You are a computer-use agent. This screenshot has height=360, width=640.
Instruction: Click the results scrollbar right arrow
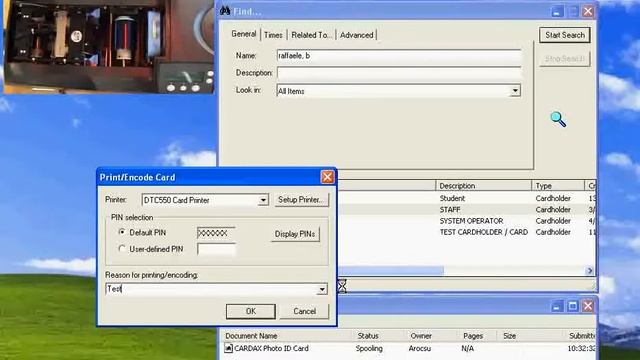(589, 271)
